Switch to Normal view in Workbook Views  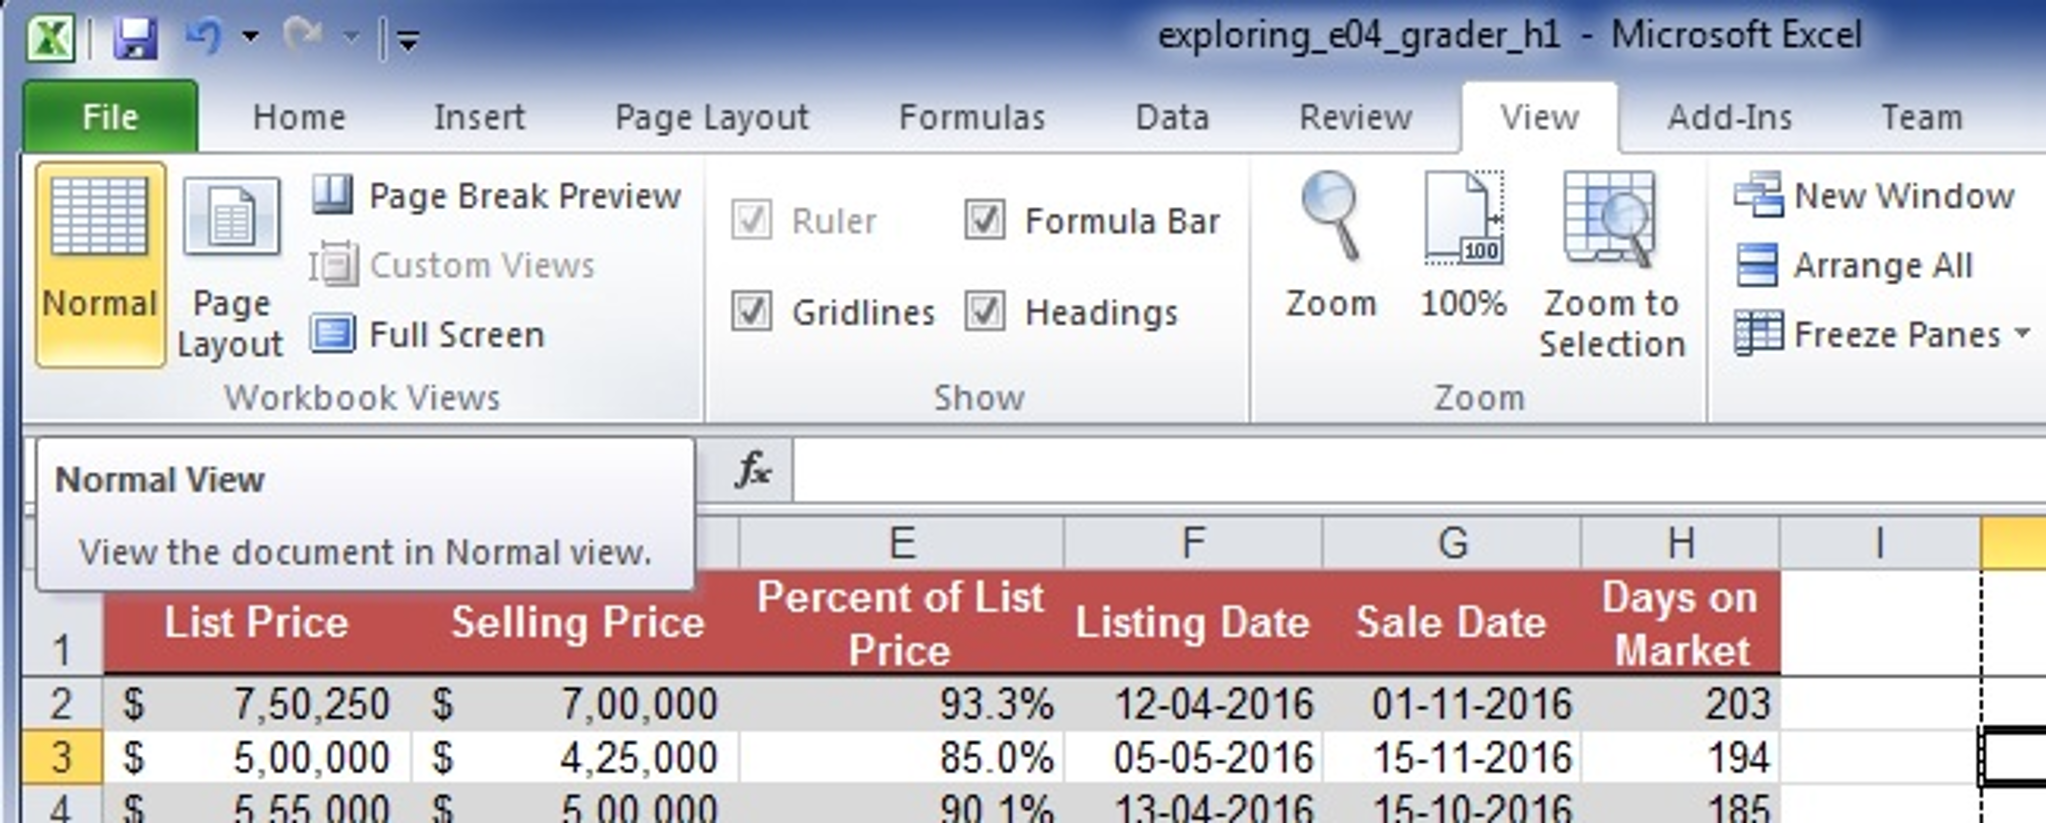click(100, 264)
